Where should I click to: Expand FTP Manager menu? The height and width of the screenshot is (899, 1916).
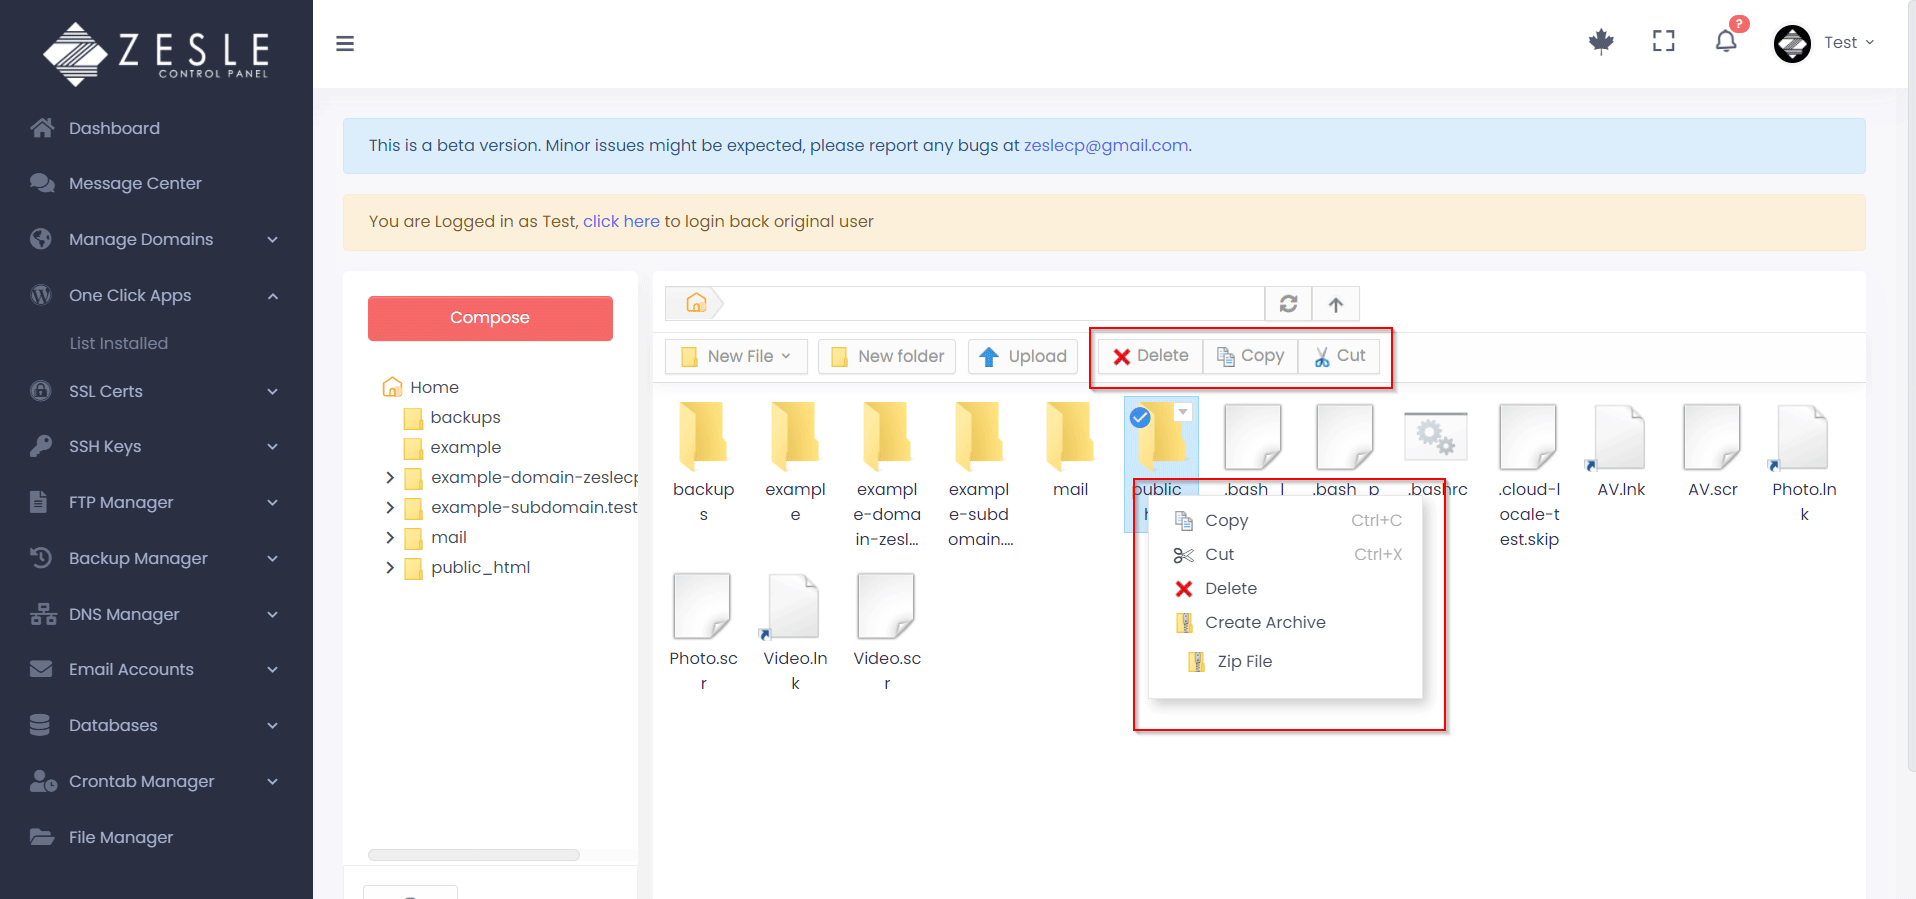click(x=155, y=502)
